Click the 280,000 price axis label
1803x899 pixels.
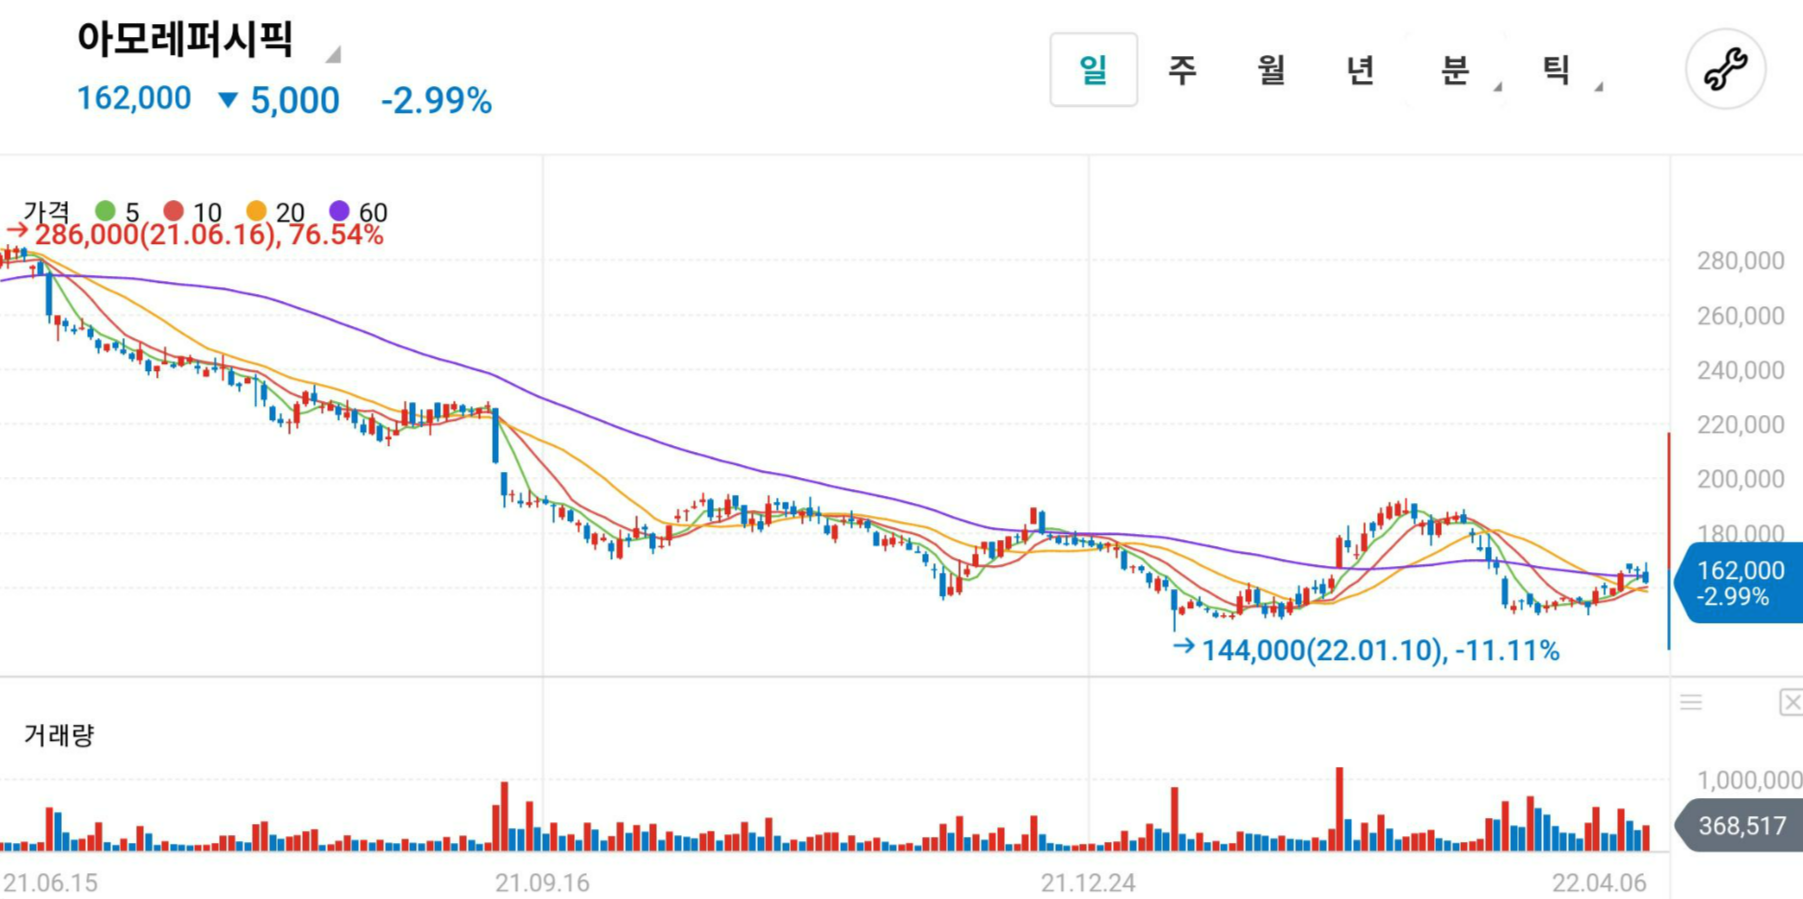(1740, 261)
